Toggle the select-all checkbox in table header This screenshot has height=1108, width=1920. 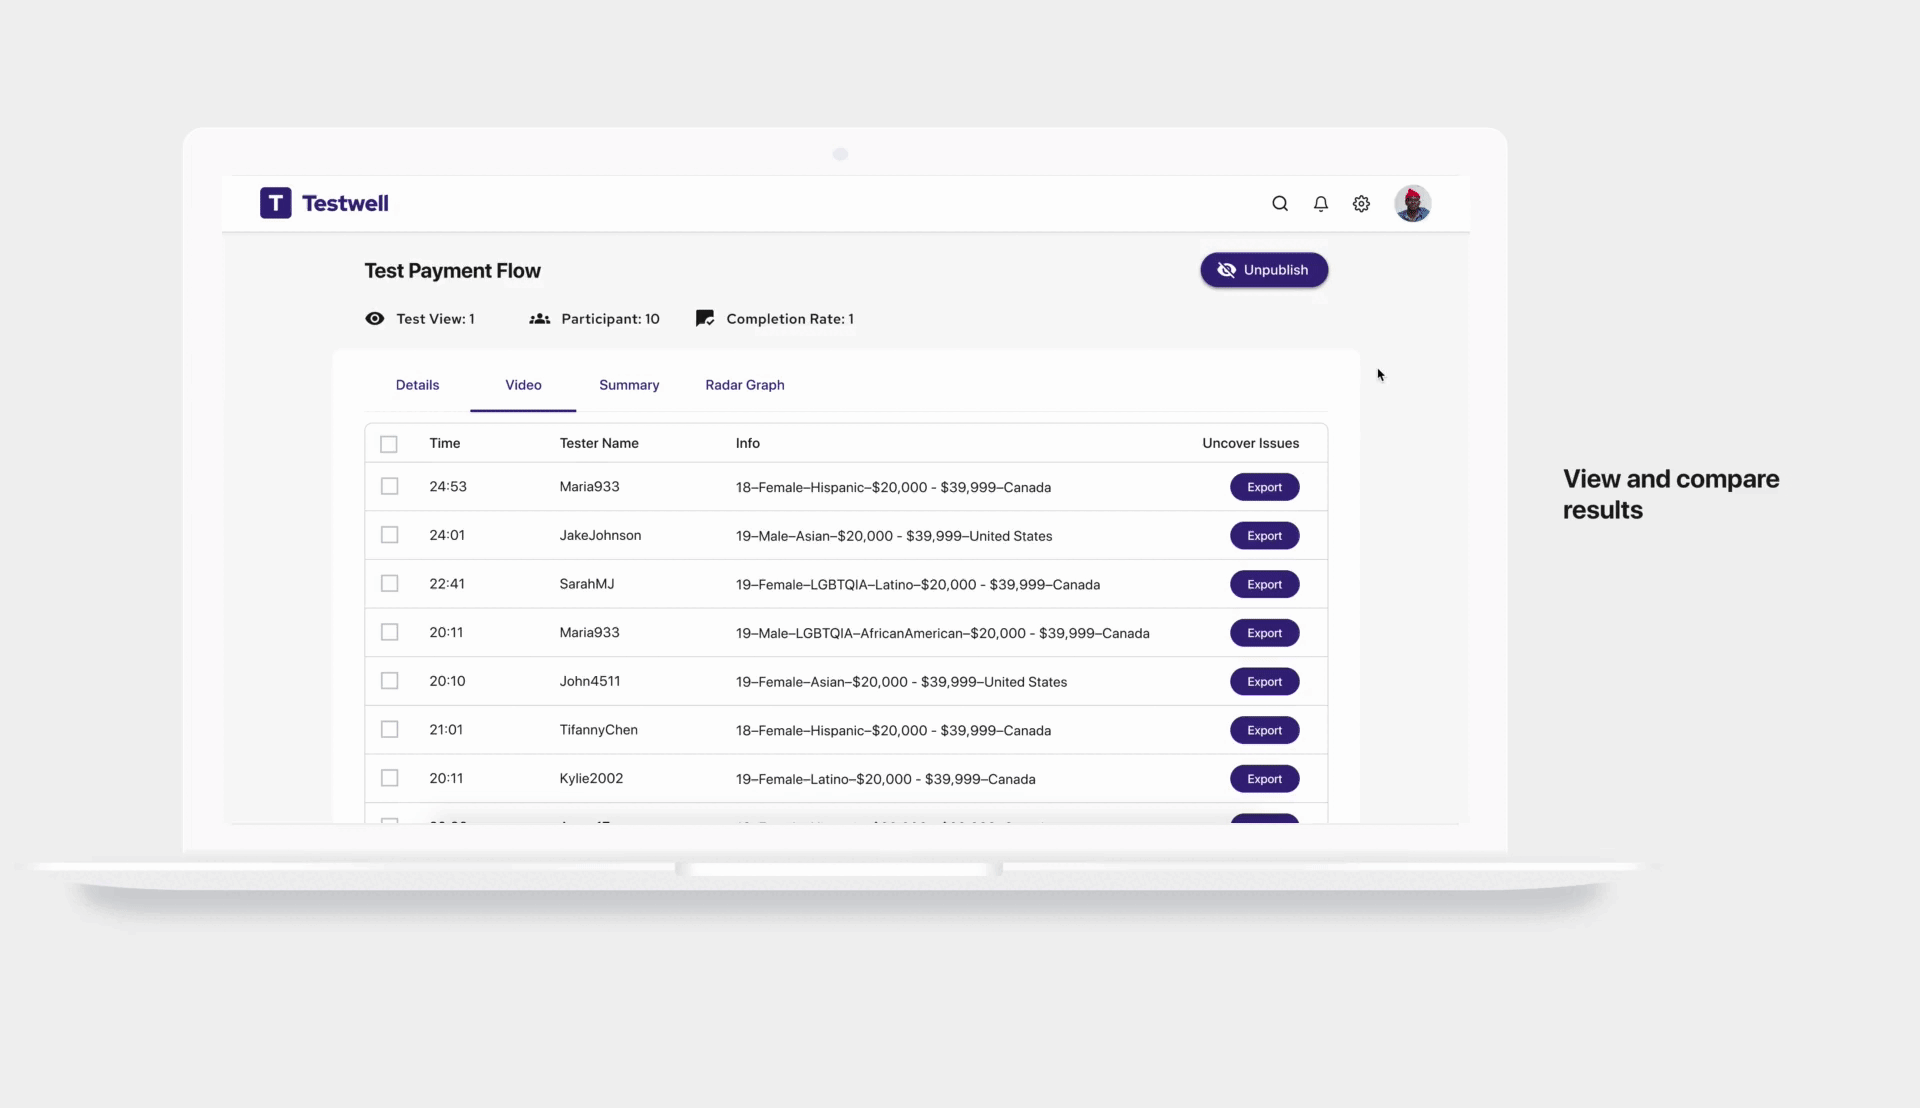pyautogui.click(x=388, y=442)
